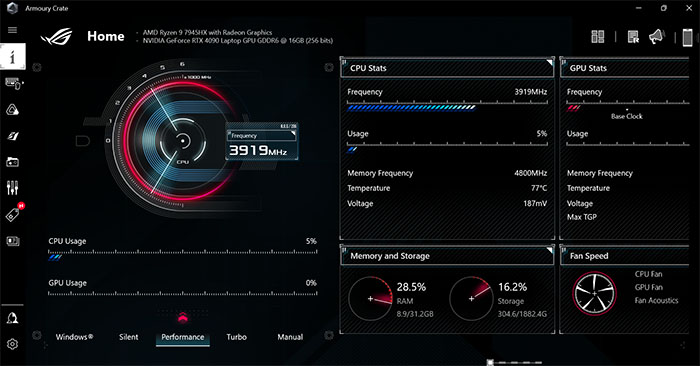
Task: Click the CPU Stats panel header
Action: [447, 68]
